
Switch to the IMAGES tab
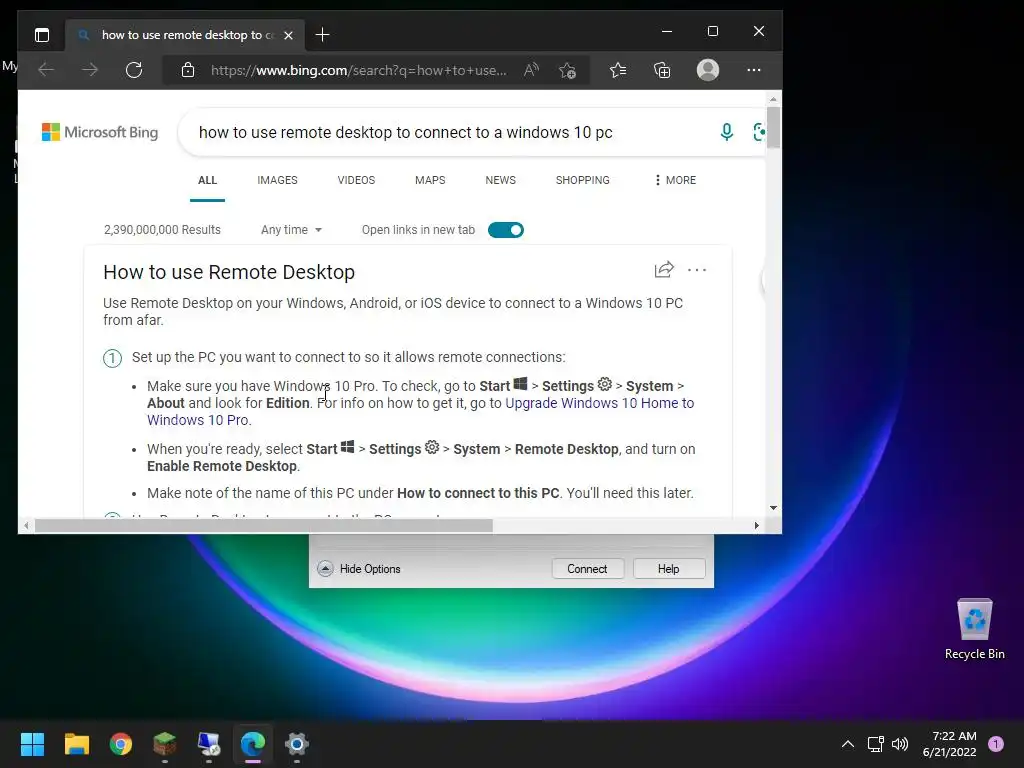coord(277,180)
